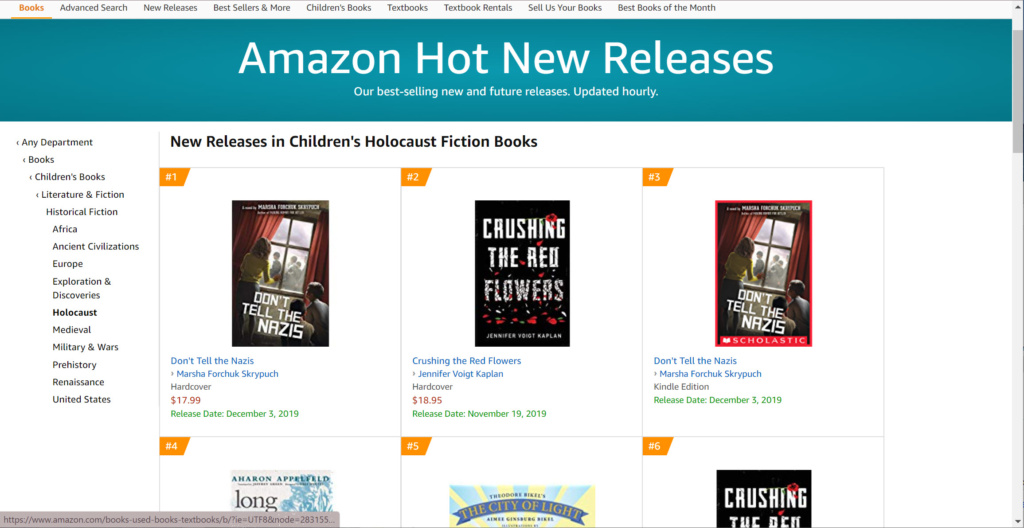Image resolution: width=1024 pixels, height=528 pixels.
Task: Click Crushing the Red Flowers book cover
Action: 522,273
